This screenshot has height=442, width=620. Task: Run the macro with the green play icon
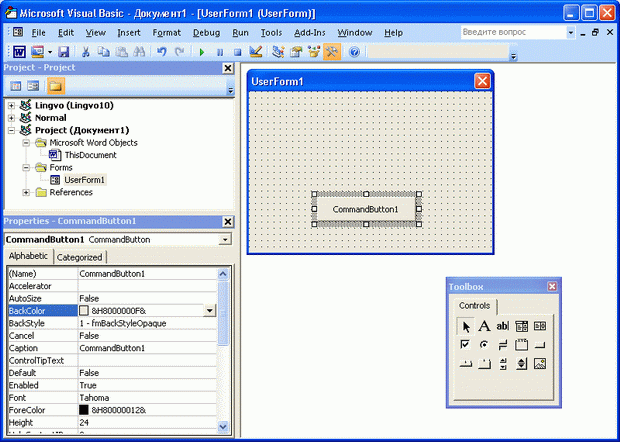click(202, 52)
